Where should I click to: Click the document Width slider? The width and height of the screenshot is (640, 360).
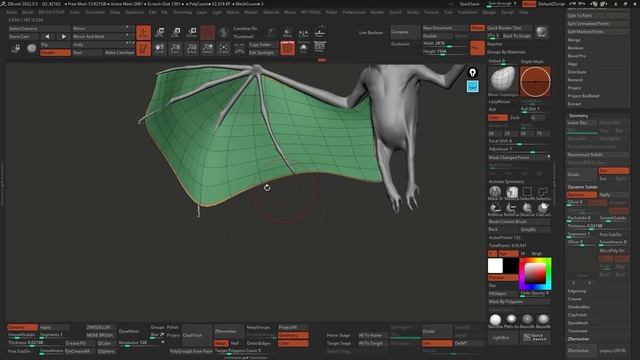pos(445,44)
